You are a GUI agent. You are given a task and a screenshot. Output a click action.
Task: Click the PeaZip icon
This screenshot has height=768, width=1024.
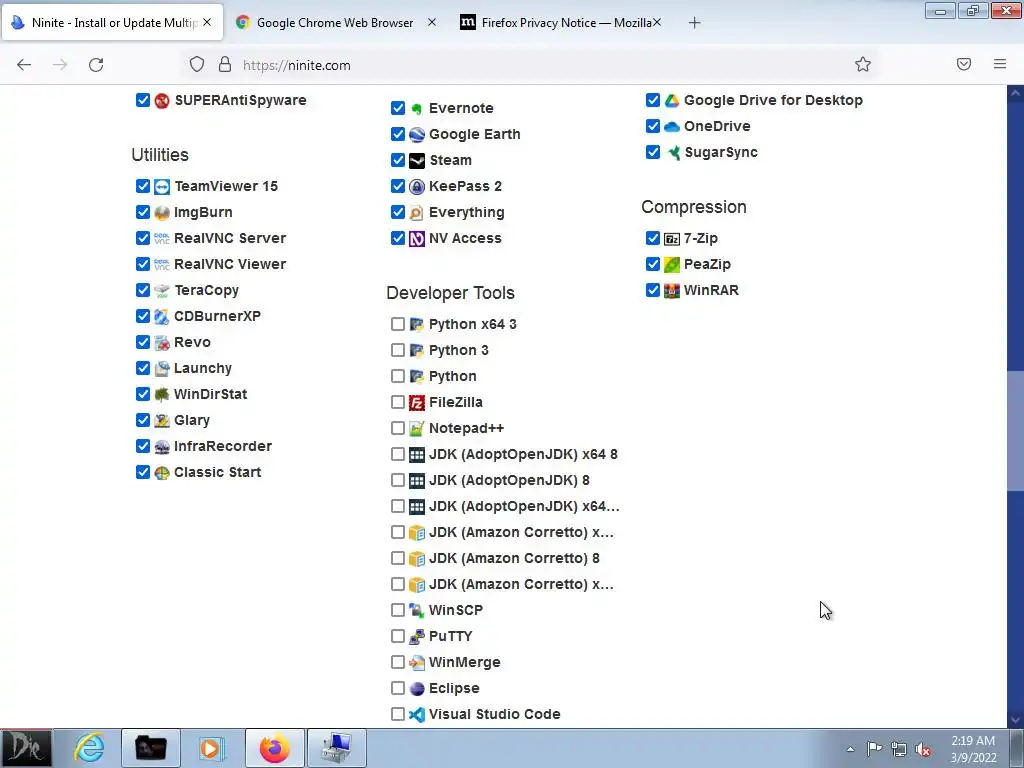point(672,264)
